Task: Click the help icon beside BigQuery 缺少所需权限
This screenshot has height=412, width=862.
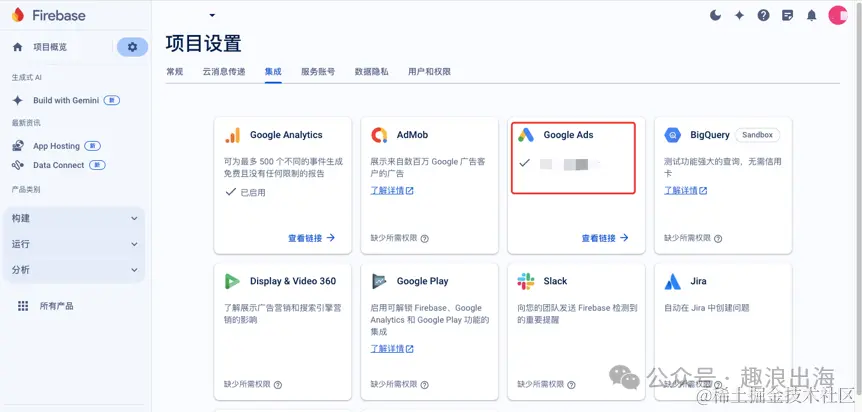Action: 718,239
